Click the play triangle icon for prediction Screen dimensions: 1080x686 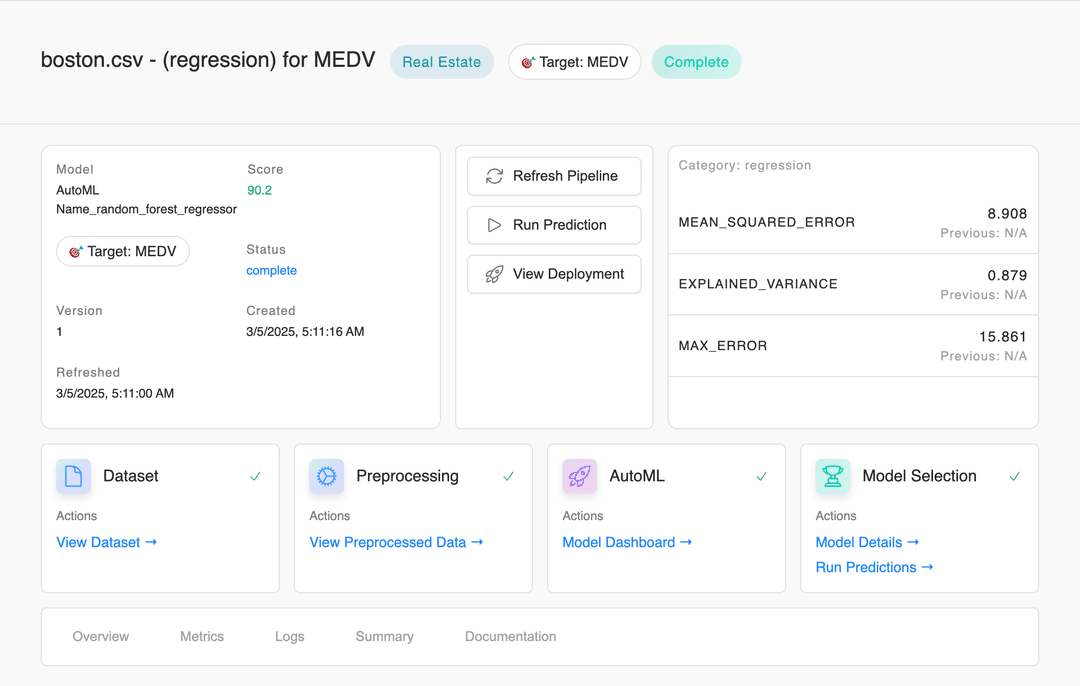click(494, 225)
